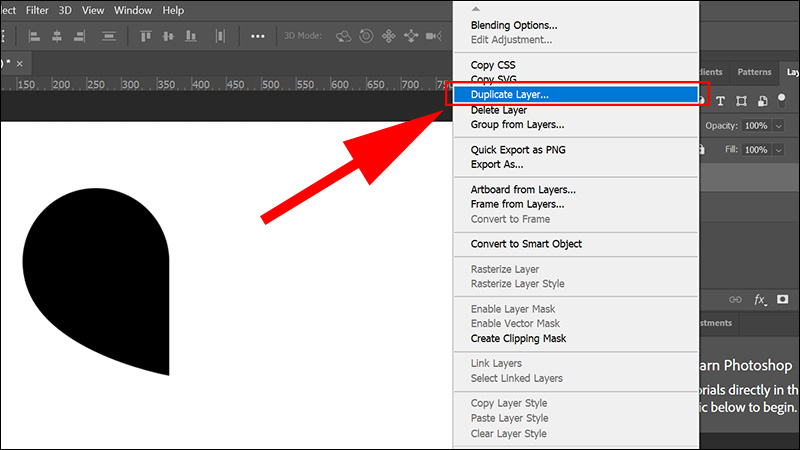Image resolution: width=800 pixels, height=450 pixels.
Task: Click the align horizontal centers icon
Action: (58, 36)
